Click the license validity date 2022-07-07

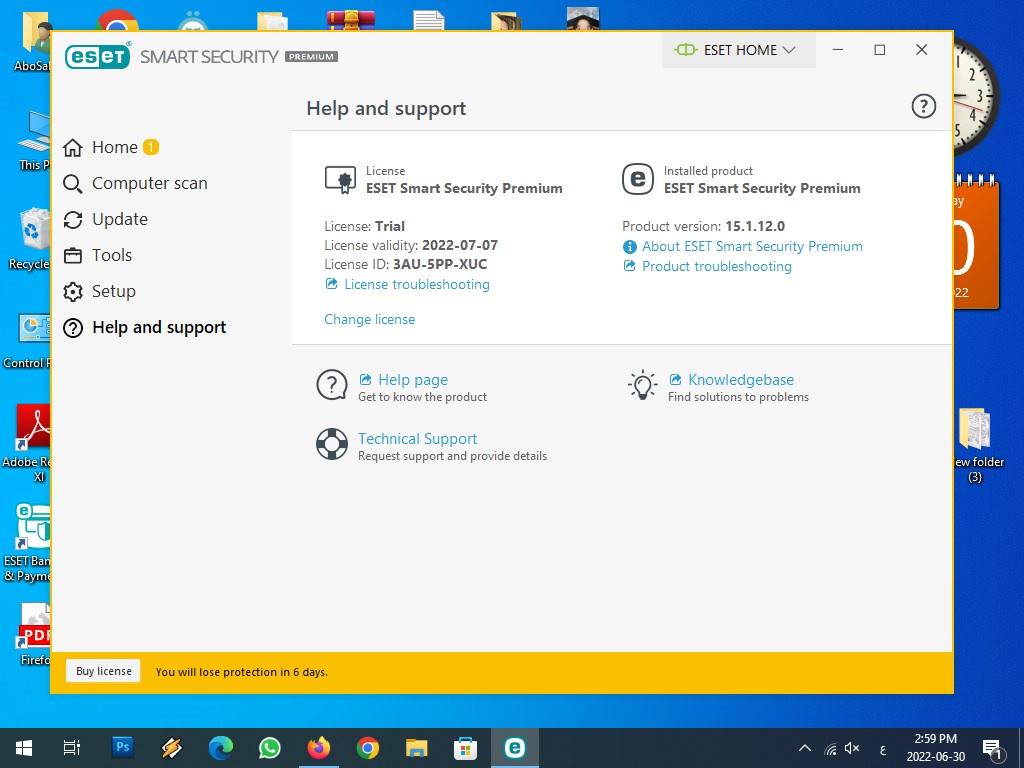(460, 246)
